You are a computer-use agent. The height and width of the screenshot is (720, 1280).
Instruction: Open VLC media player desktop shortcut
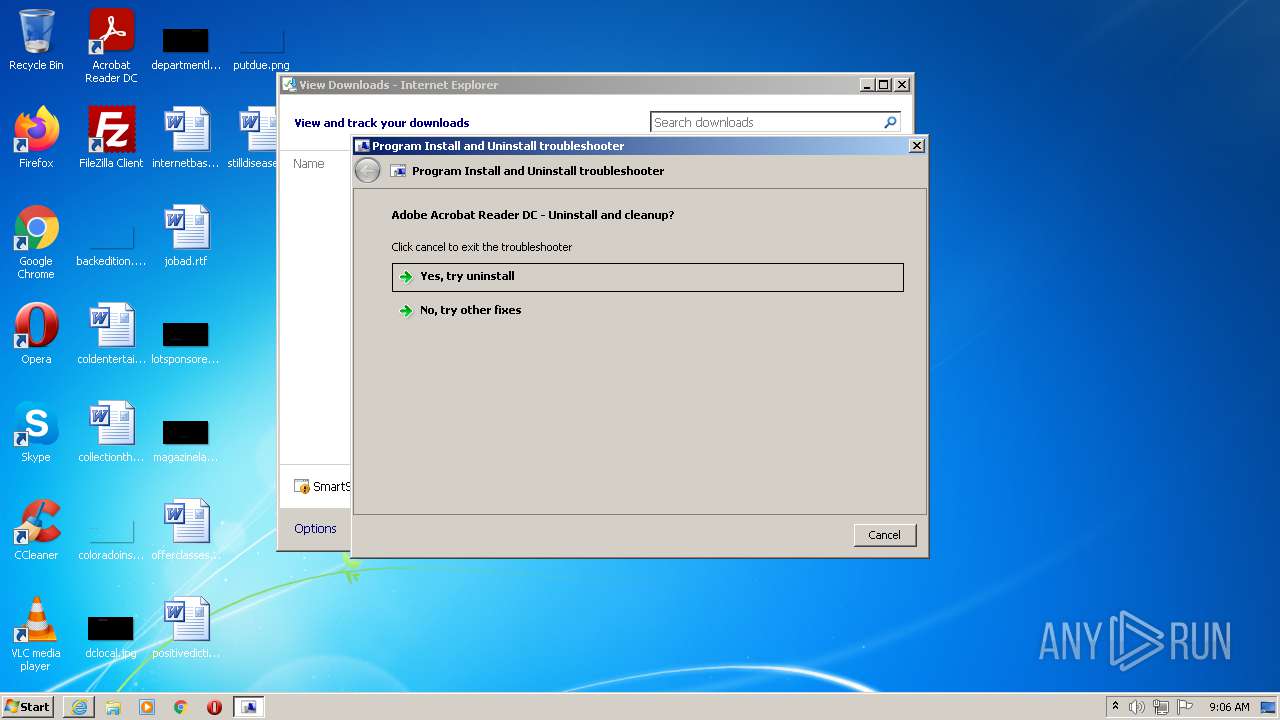36,634
